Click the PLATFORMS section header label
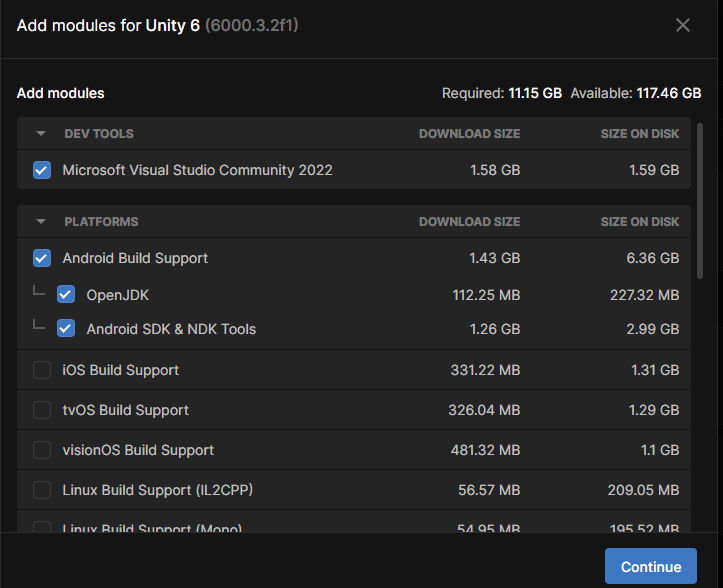 click(101, 222)
